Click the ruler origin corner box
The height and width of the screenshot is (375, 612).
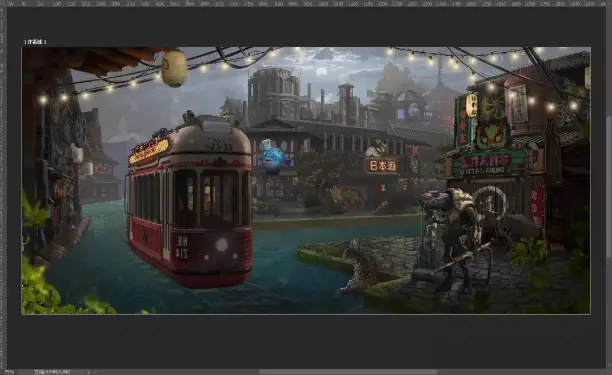coord(3,3)
